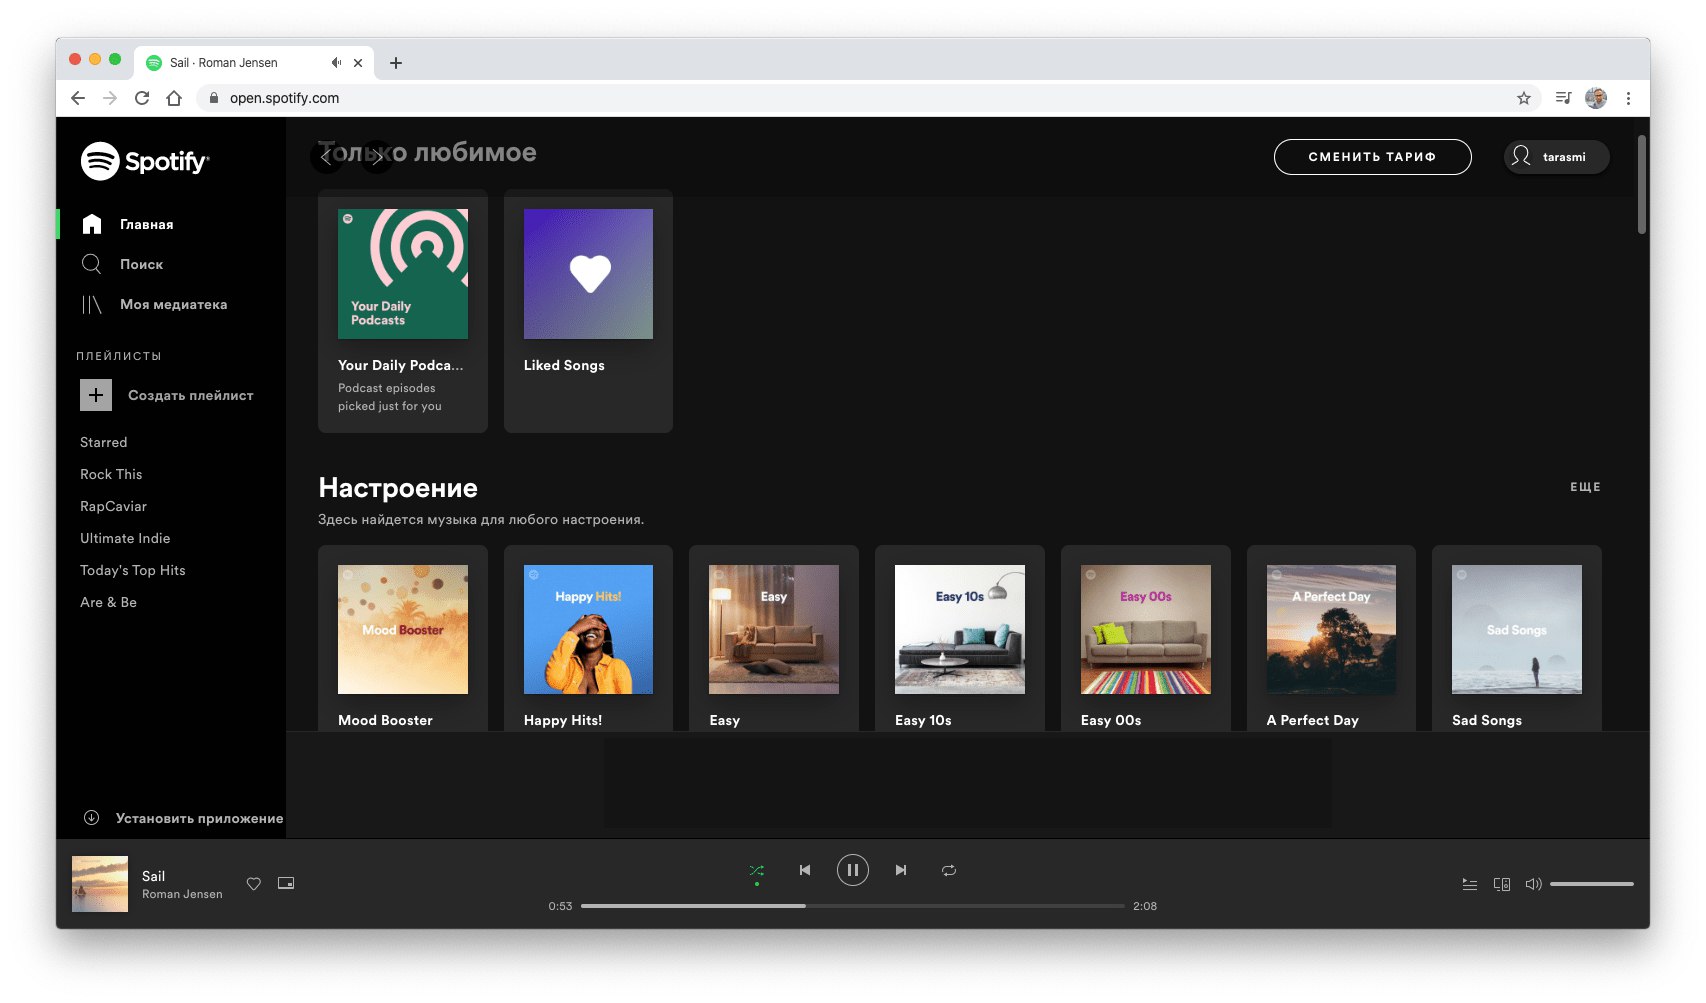Click the lock icon in address bar
Viewport: 1706px width, 1003px height.
coord(213,98)
